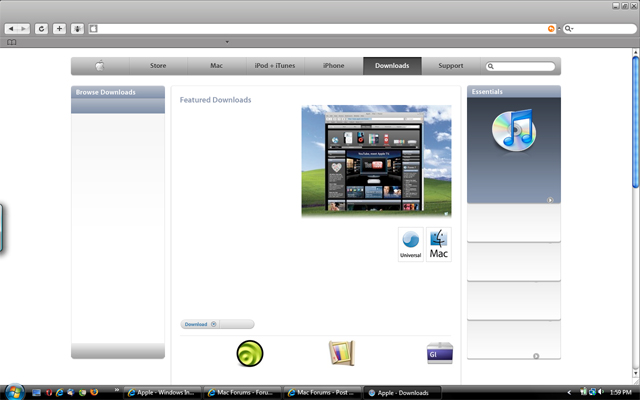Click the Featured Downloads heading
Image resolution: width=640 pixels, height=400 pixels.
click(216, 100)
